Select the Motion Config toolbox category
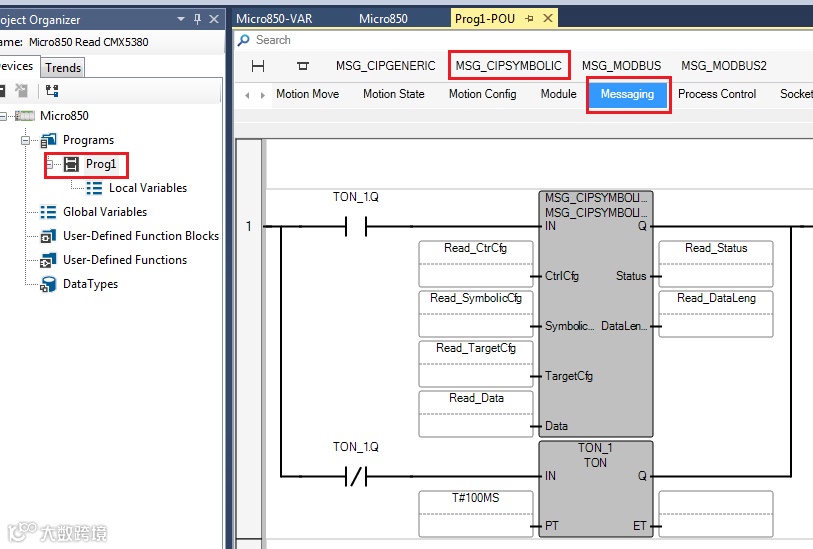The image size is (813, 549). (483, 94)
